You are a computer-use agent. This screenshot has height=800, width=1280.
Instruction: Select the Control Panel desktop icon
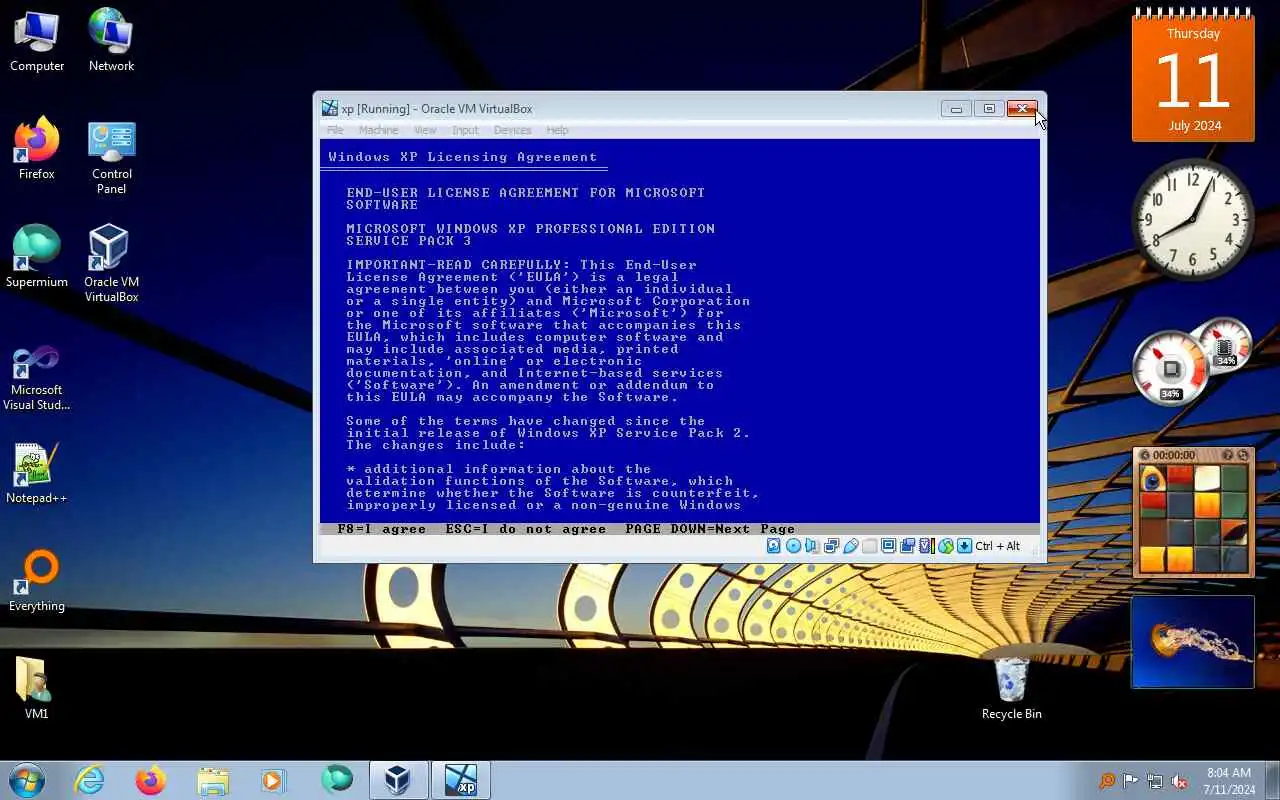[111, 158]
